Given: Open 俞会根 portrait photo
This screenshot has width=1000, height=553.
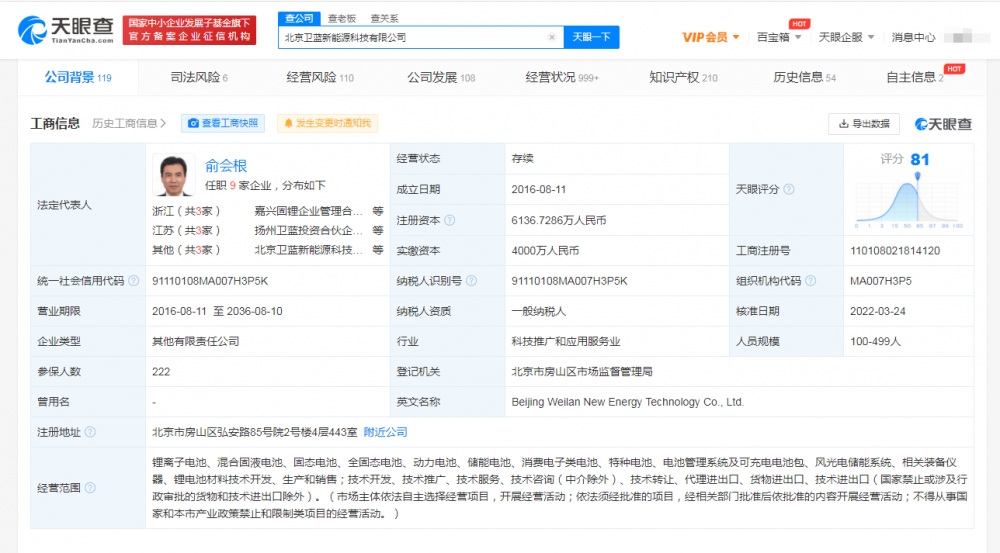Looking at the screenshot, I should (173, 175).
